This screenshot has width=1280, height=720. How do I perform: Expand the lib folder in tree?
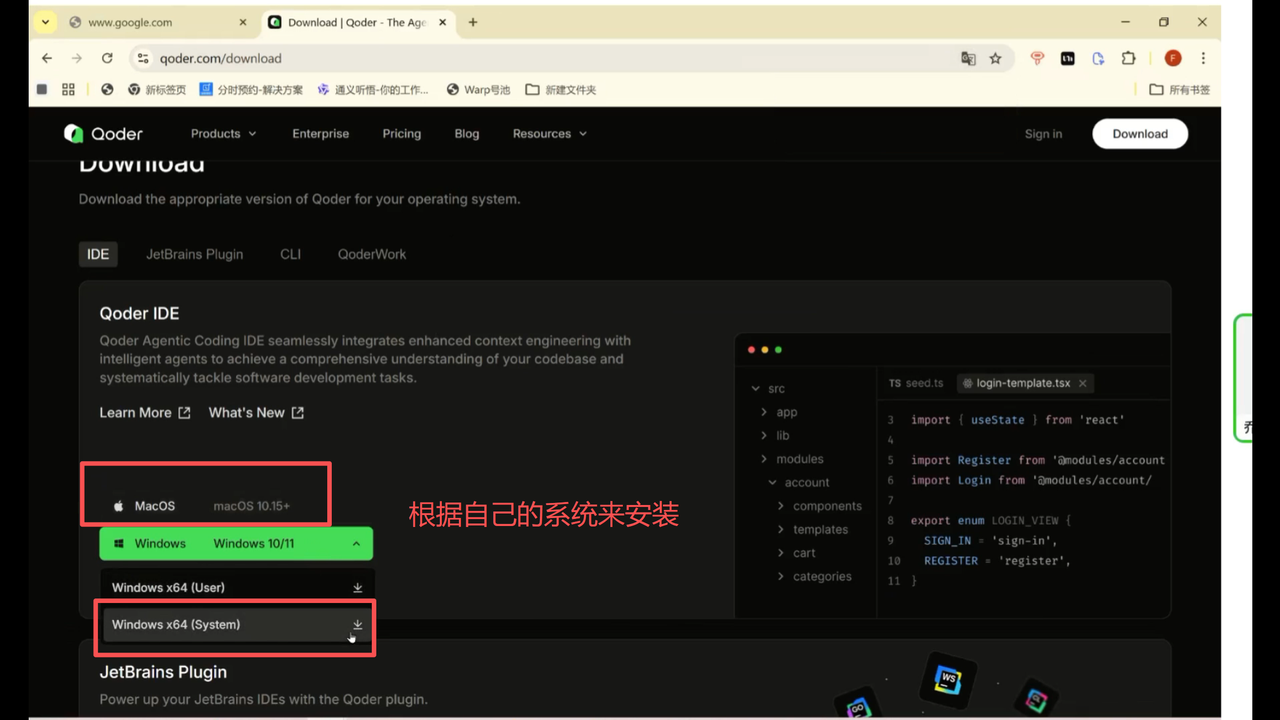774,435
